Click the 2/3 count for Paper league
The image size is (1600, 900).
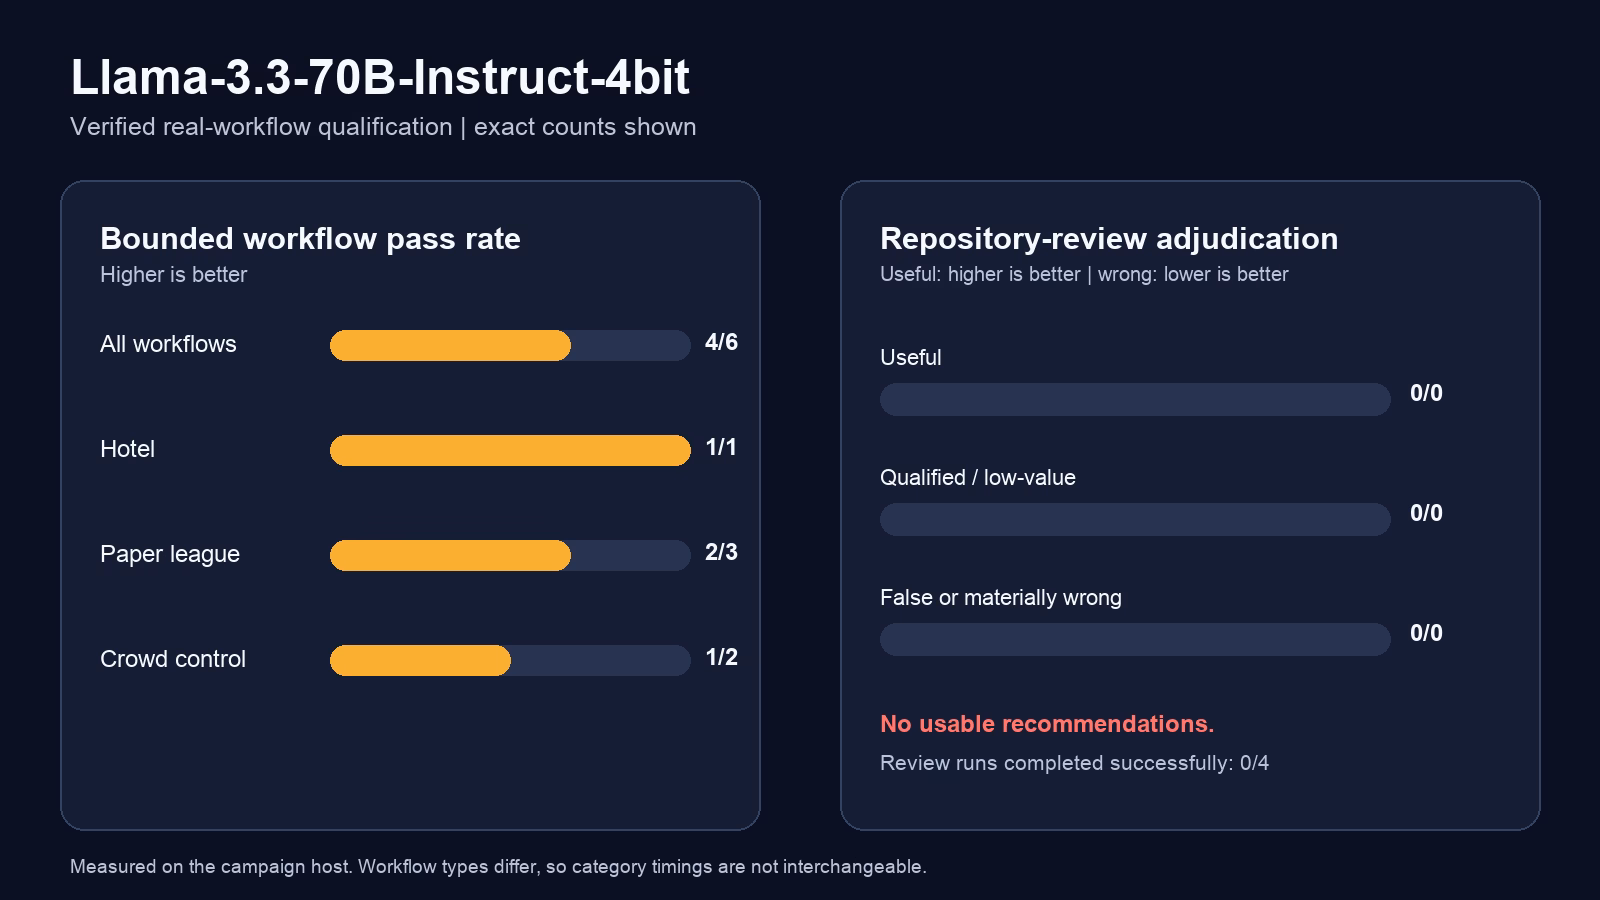click(x=721, y=552)
